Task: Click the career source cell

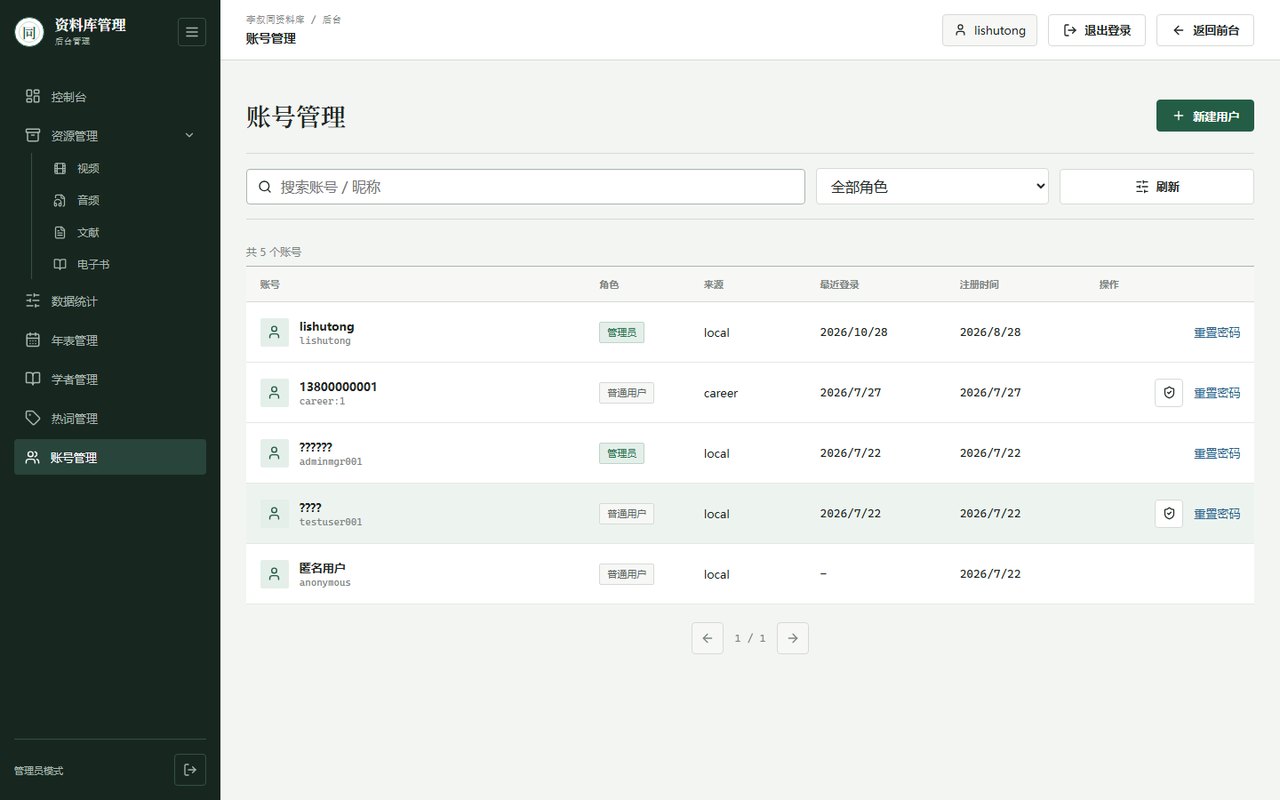Action: click(x=721, y=393)
